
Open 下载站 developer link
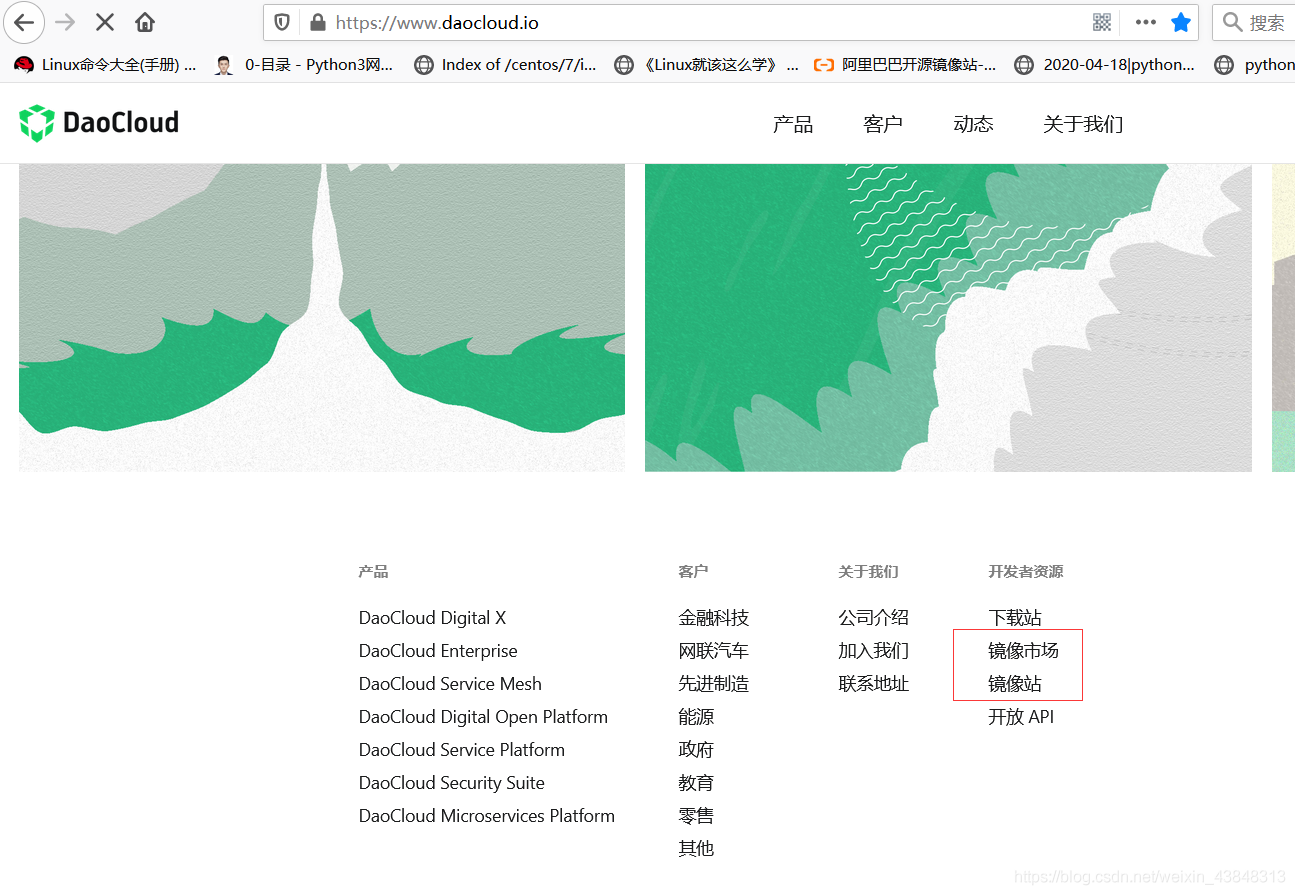click(x=1015, y=618)
